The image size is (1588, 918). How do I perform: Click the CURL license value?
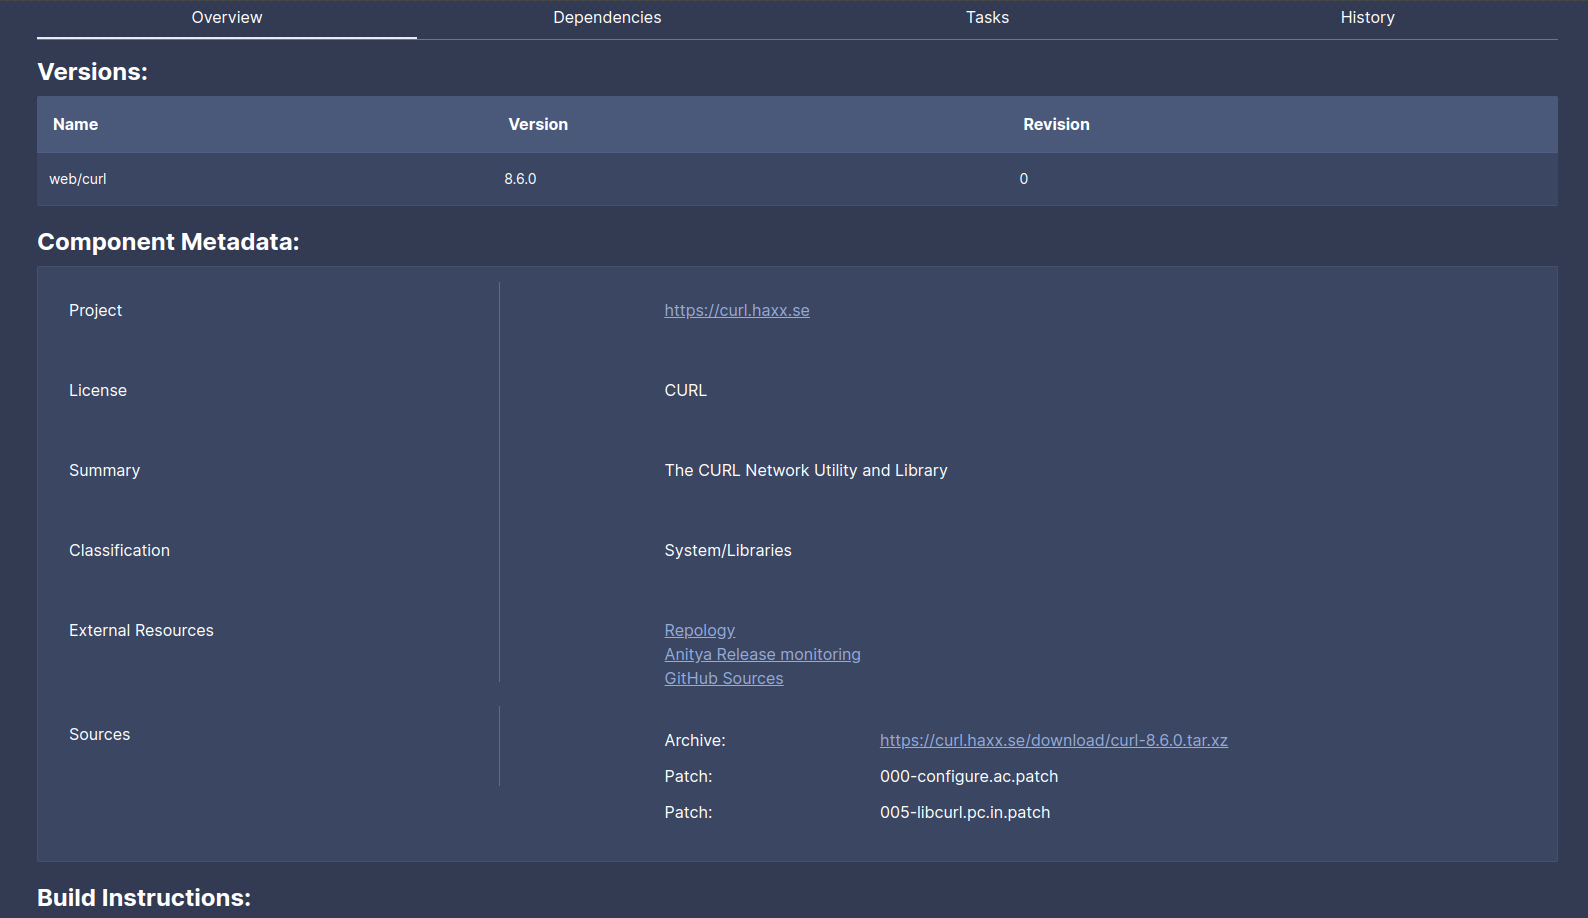point(685,391)
